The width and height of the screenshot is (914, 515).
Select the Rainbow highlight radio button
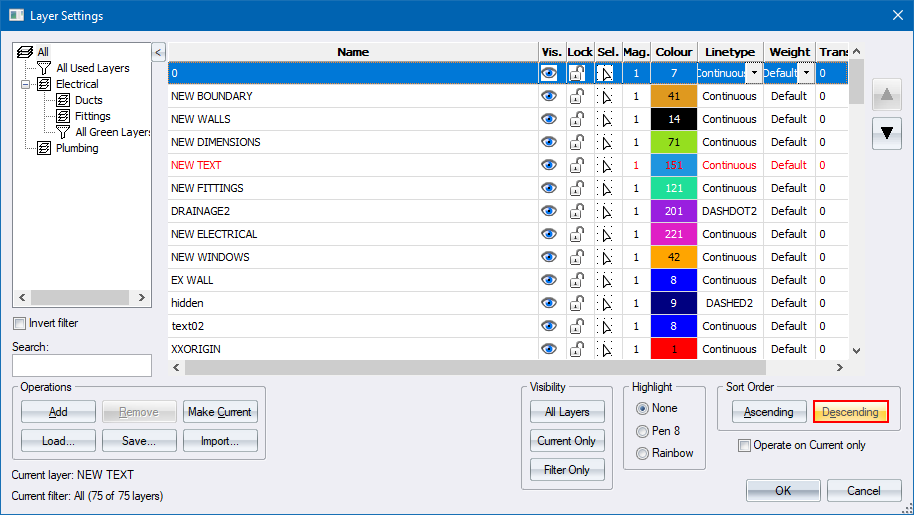pos(642,453)
